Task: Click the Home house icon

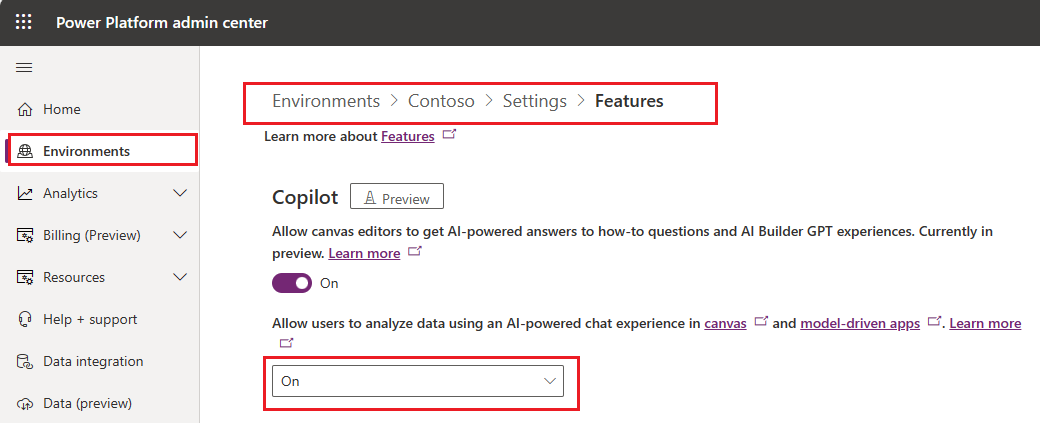Action: pos(26,109)
